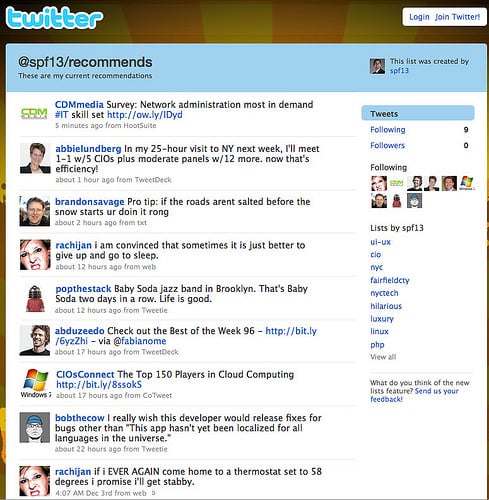Click abduzeedo's profile photo
Image resolution: width=489 pixels, height=500 pixels.
(35, 340)
